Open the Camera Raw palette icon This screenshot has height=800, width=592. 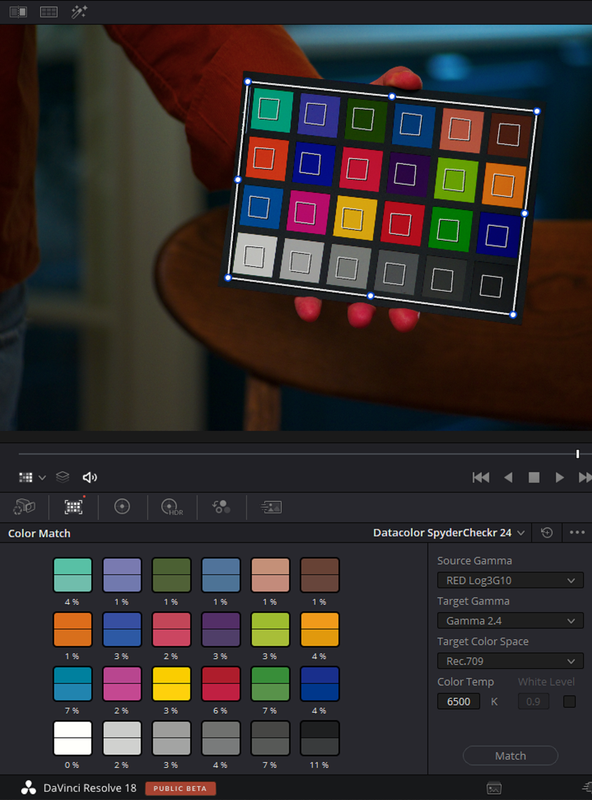point(24,507)
